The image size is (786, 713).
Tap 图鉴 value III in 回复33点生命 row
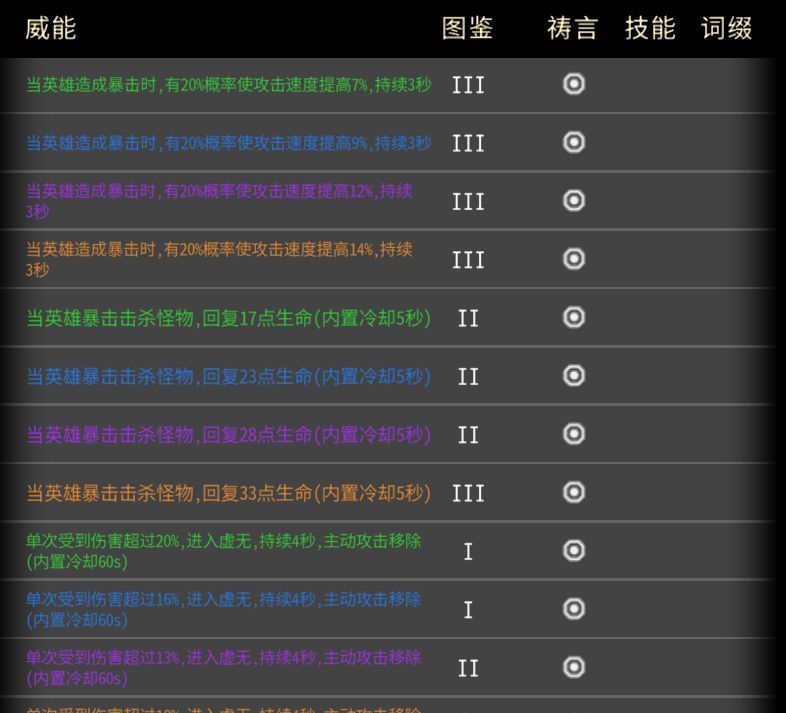pyautogui.click(x=468, y=493)
